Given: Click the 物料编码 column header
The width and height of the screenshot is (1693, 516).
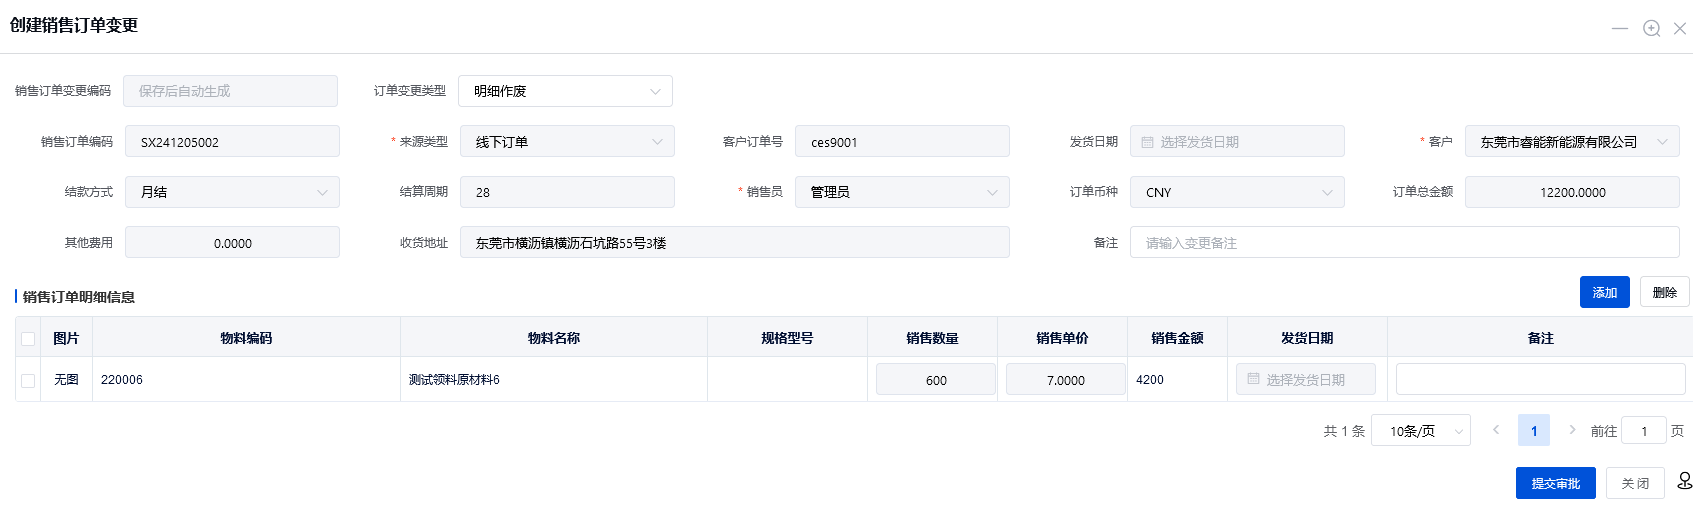Looking at the screenshot, I should [x=246, y=338].
